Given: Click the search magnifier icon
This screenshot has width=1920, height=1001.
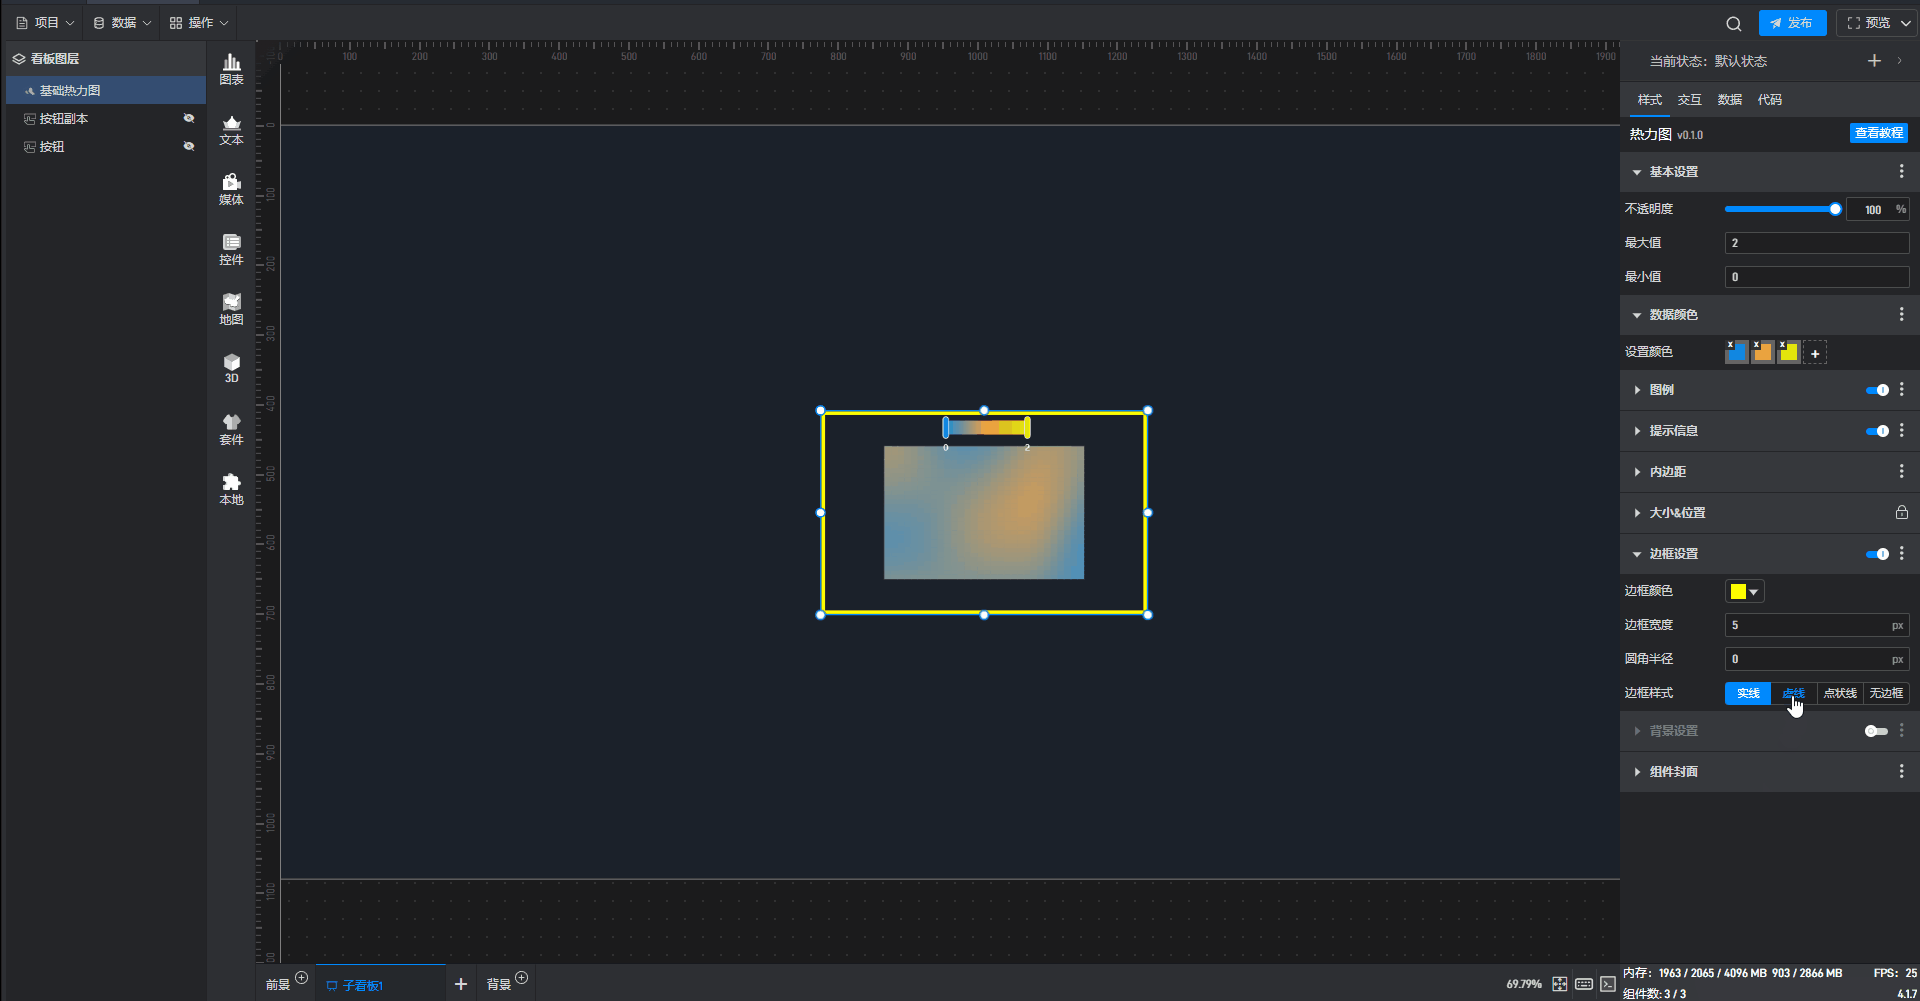Looking at the screenshot, I should click(1733, 23).
